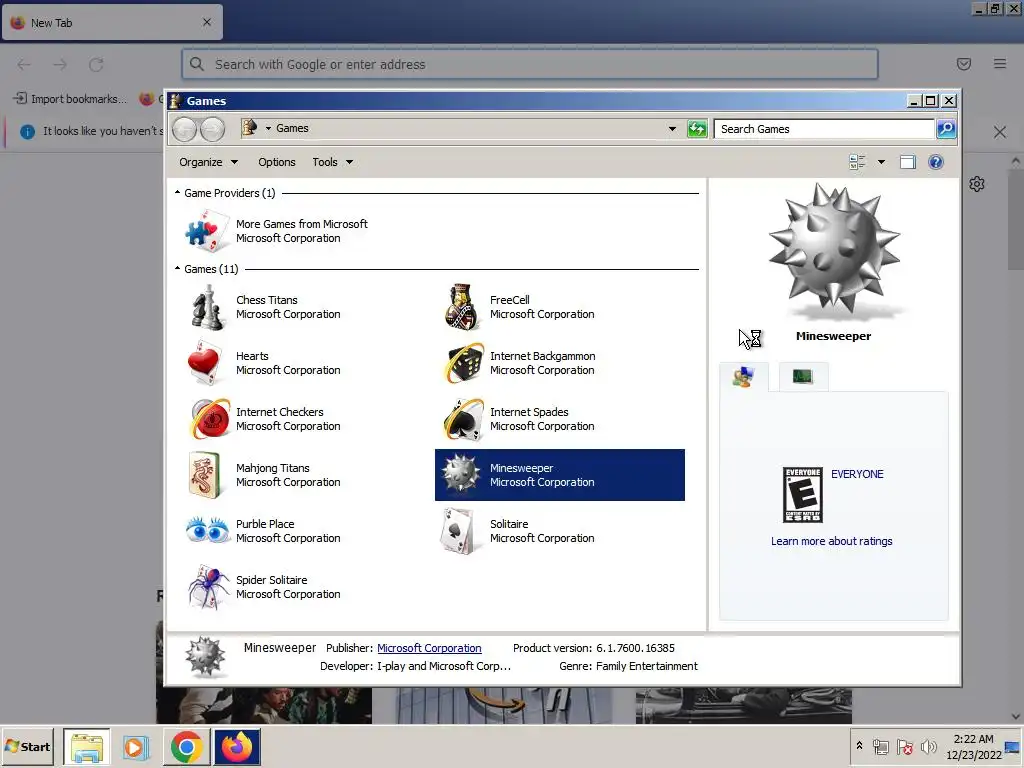The width and height of the screenshot is (1024, 768).
Task: Click into the Search Games field
Action: coord(824,129)
